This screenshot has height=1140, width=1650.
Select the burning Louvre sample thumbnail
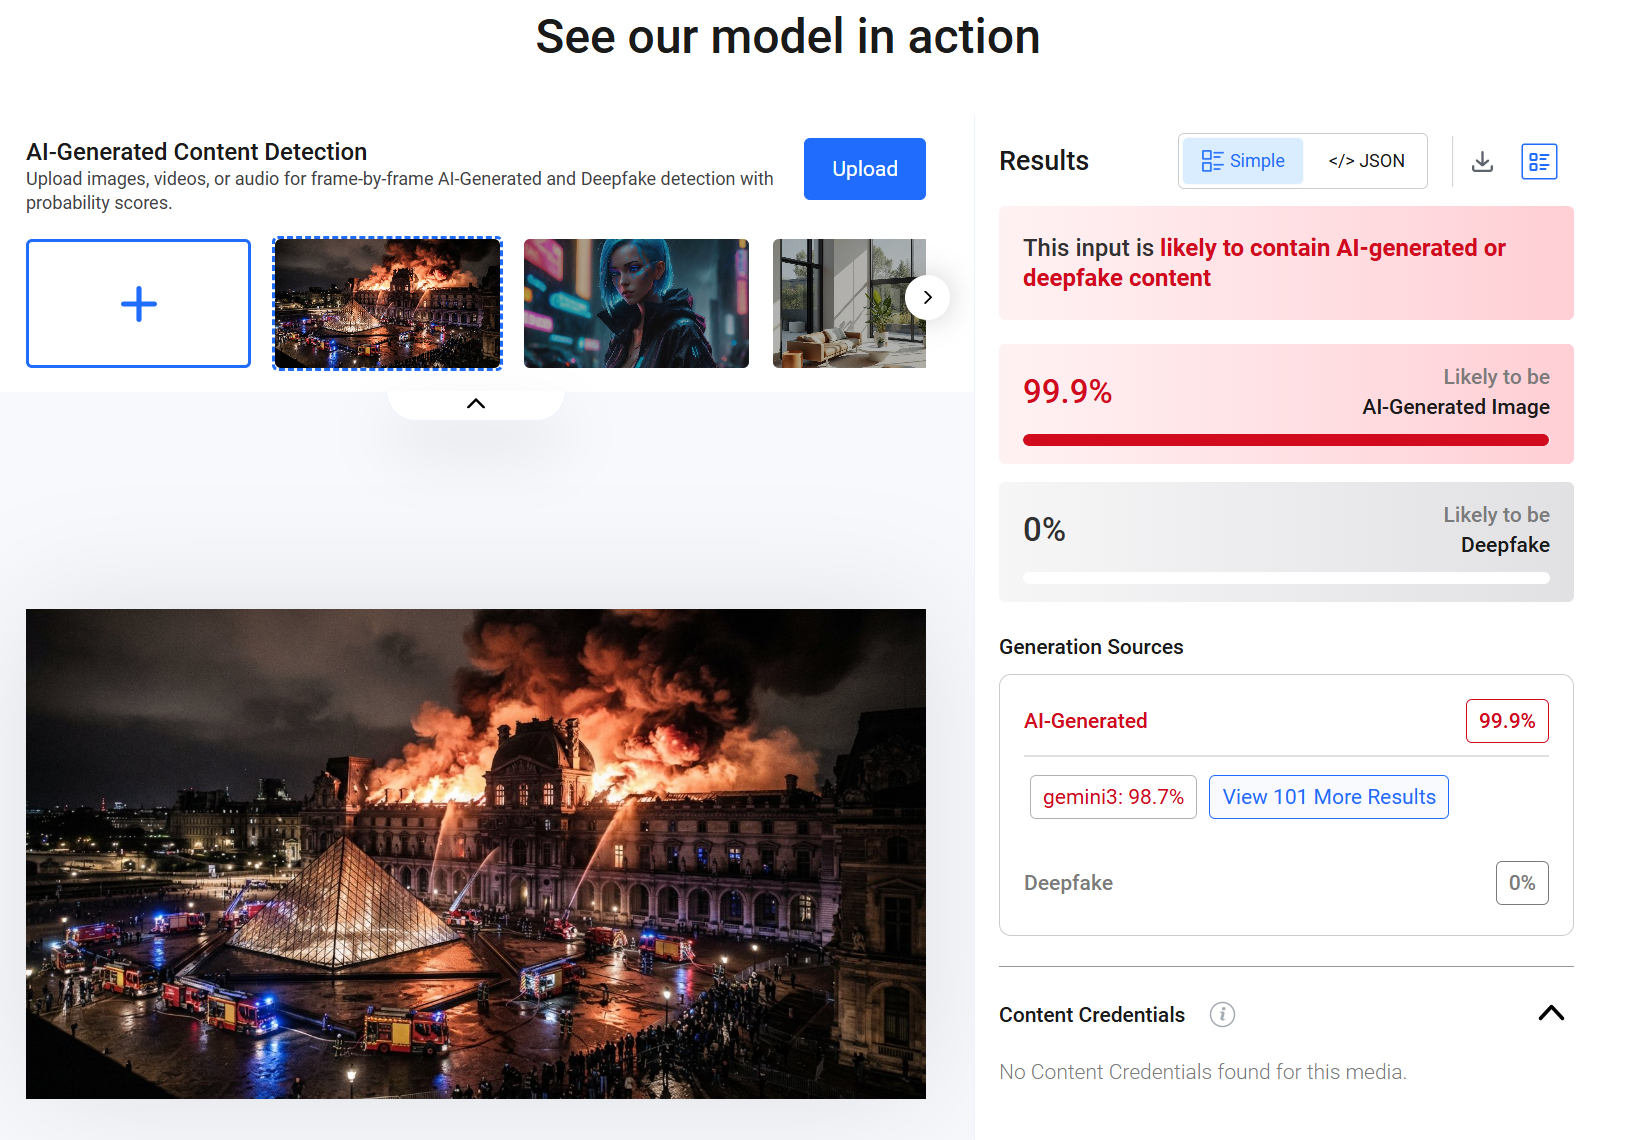click(387, 303)
